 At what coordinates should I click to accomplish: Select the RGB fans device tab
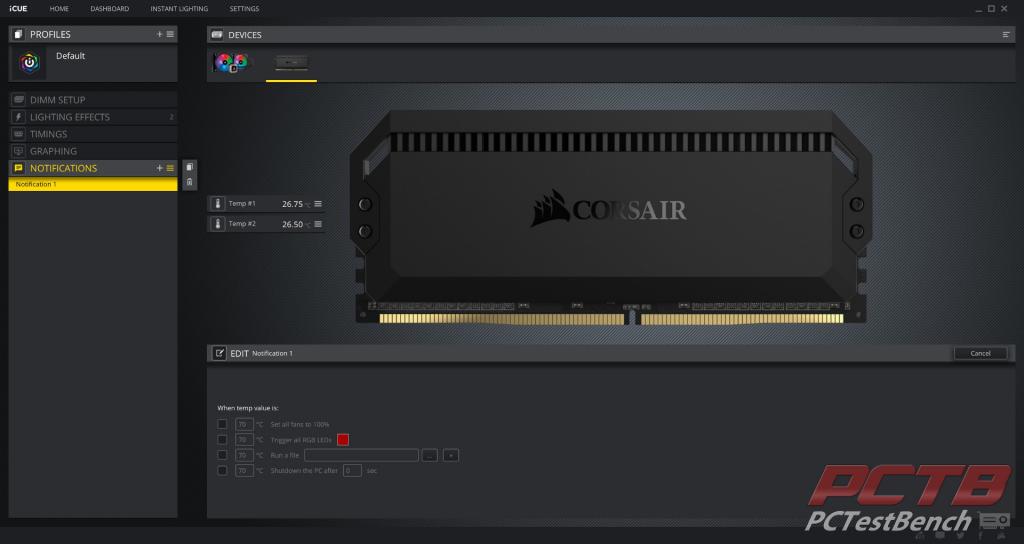(x=231, y=63)
